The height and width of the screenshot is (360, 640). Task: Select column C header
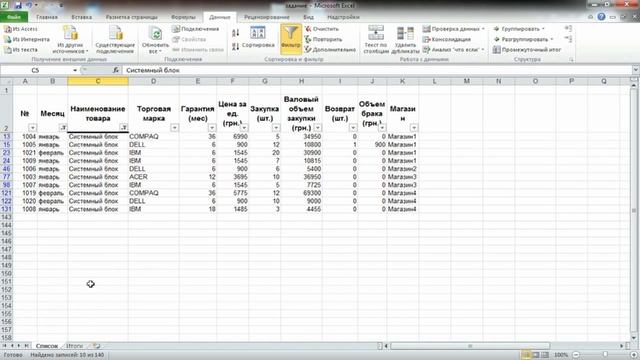(98, 81)
